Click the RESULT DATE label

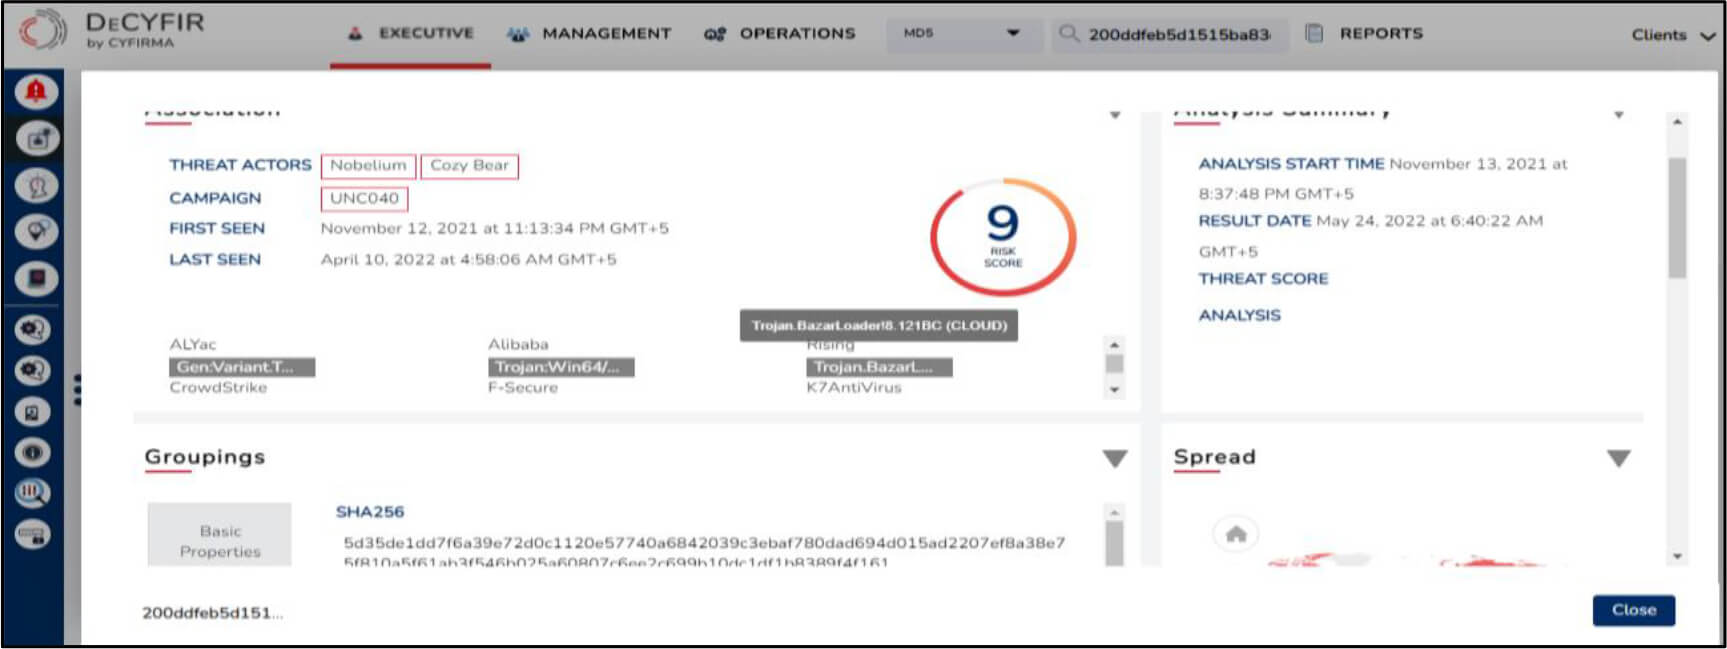tap(1254, 221)
